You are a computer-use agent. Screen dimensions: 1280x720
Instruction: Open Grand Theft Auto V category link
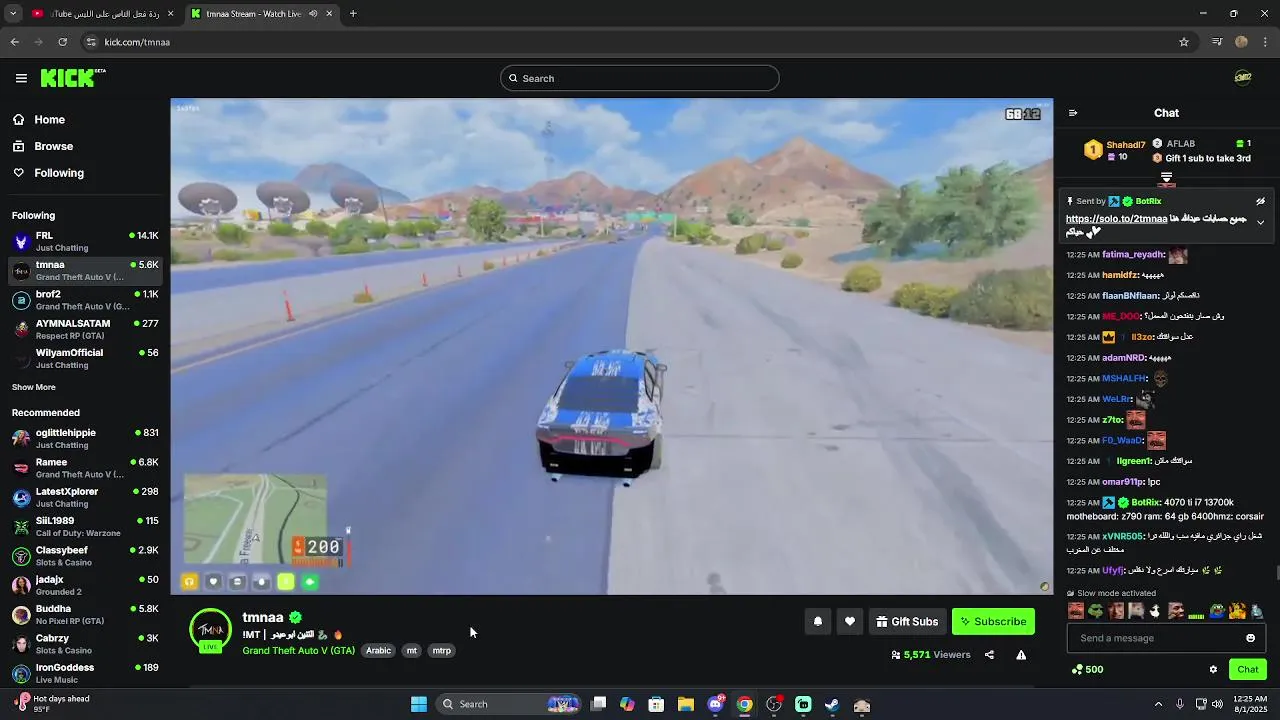click(298, 651)
